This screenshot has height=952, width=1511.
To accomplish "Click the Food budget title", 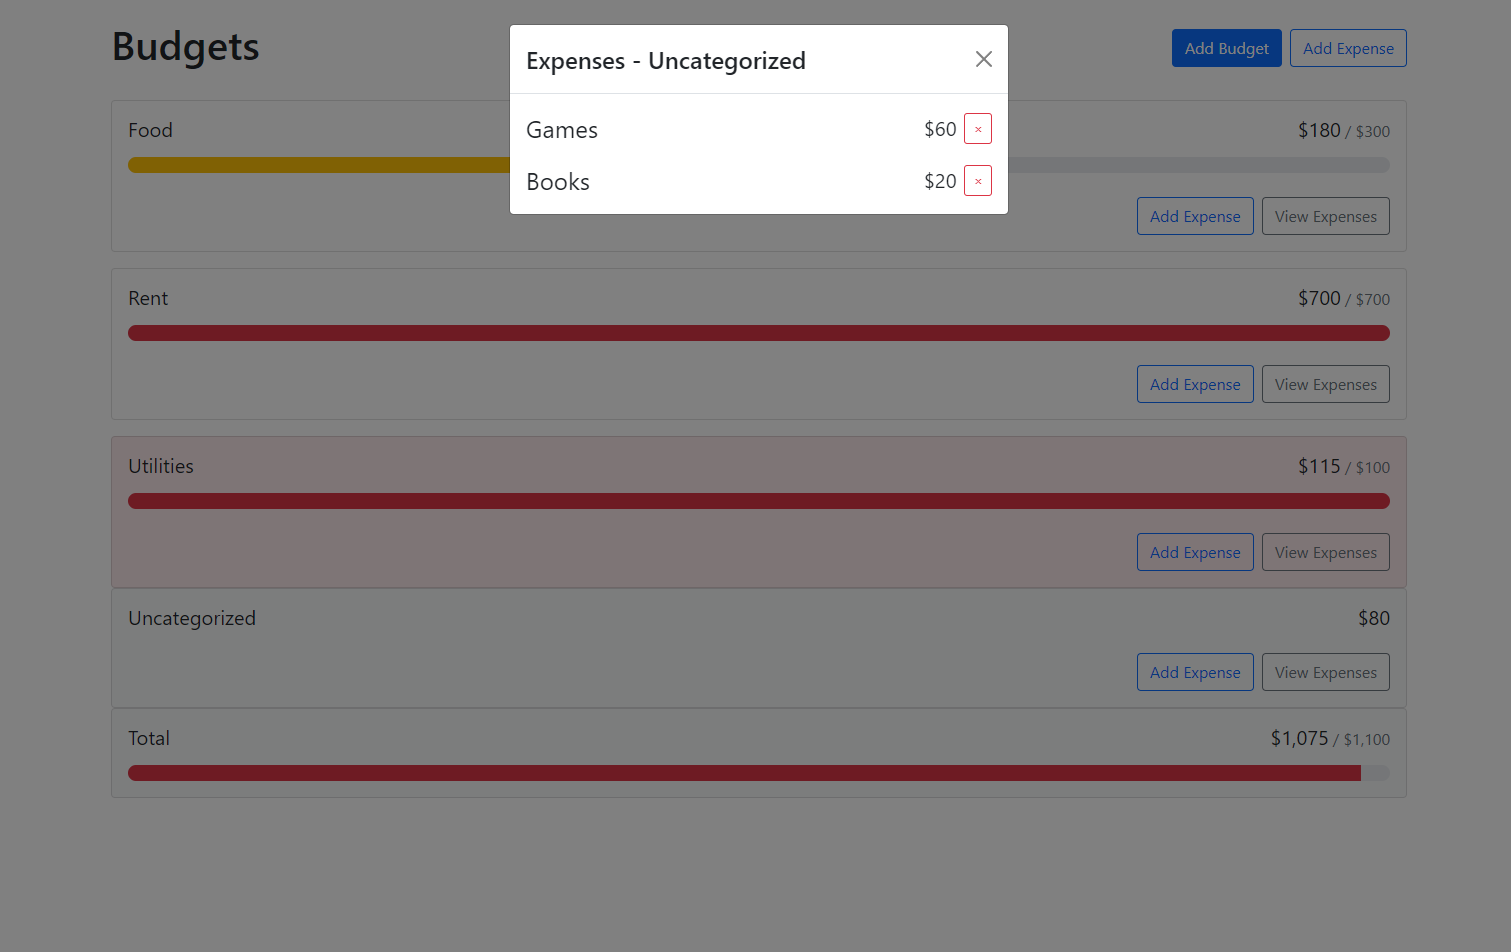I will [x=150, y=130].
